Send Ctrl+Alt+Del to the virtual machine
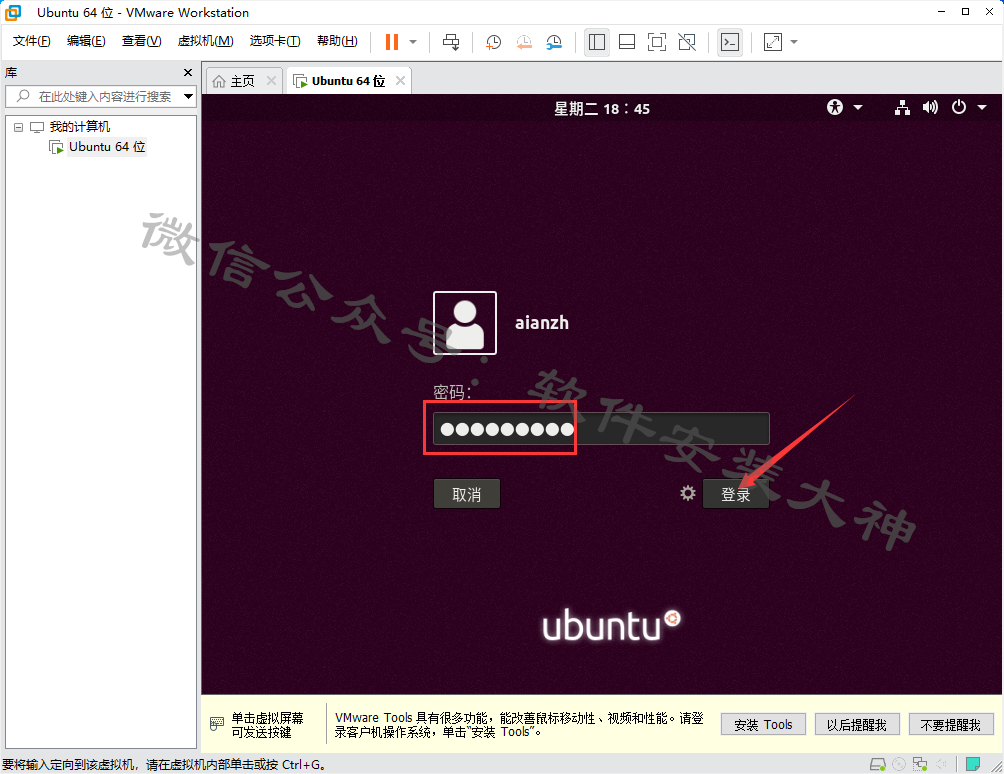This screenshot has height=774, width=1004. pyautogui.click(x=451, y=42)
